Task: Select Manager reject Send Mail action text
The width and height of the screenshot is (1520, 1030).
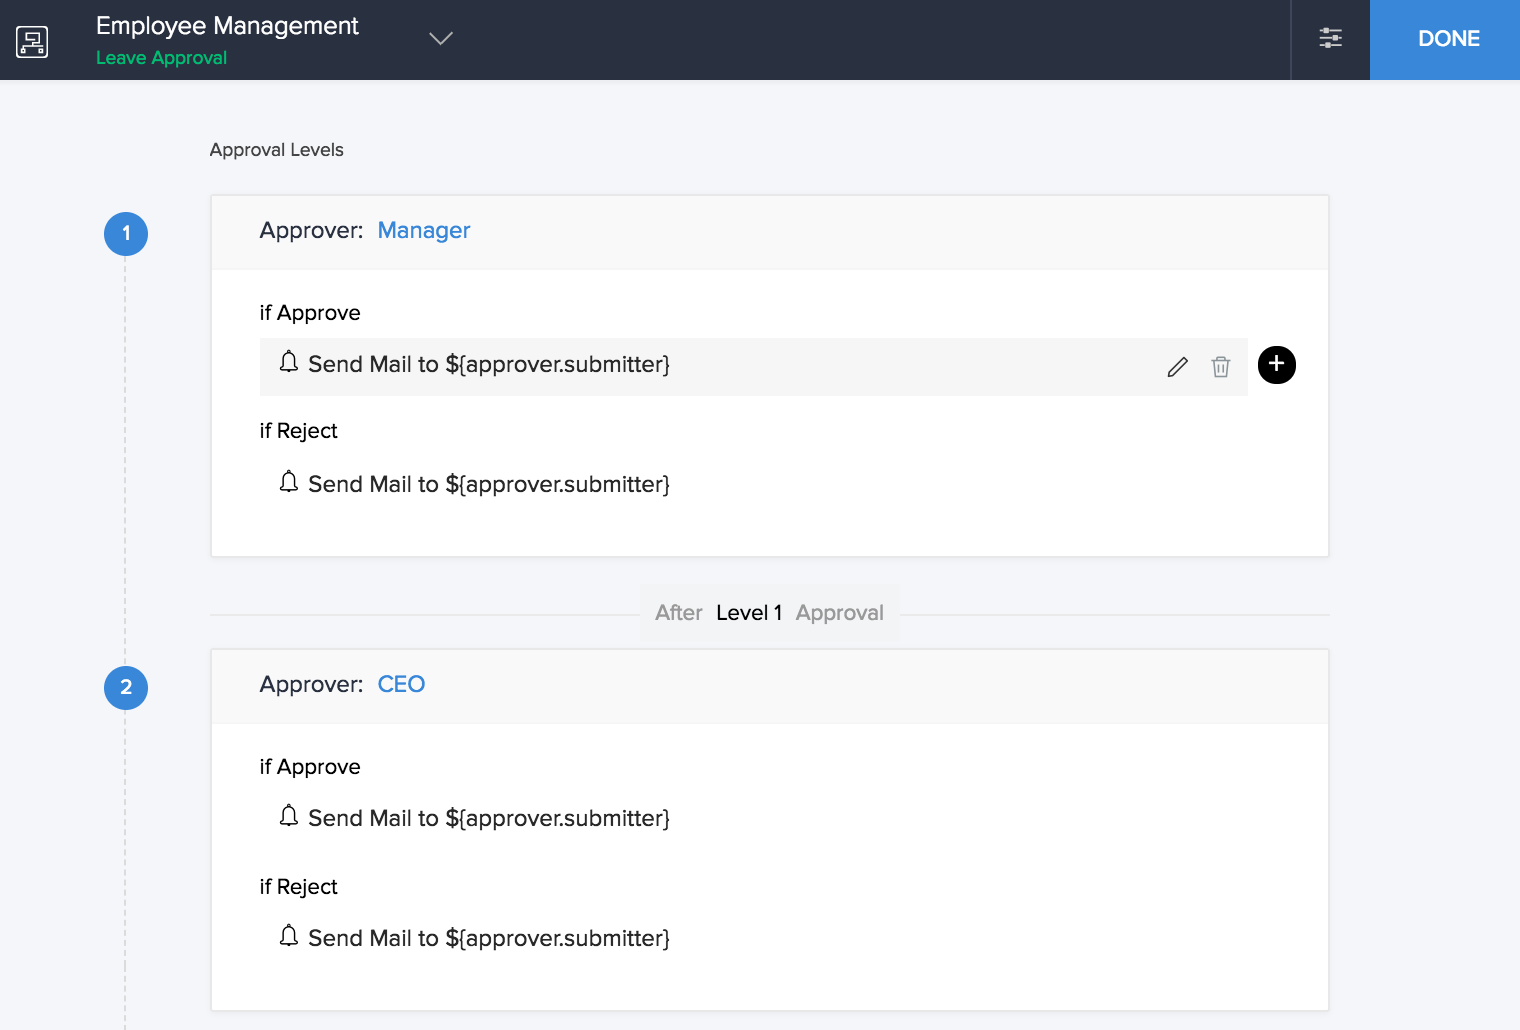Action: 489,485
